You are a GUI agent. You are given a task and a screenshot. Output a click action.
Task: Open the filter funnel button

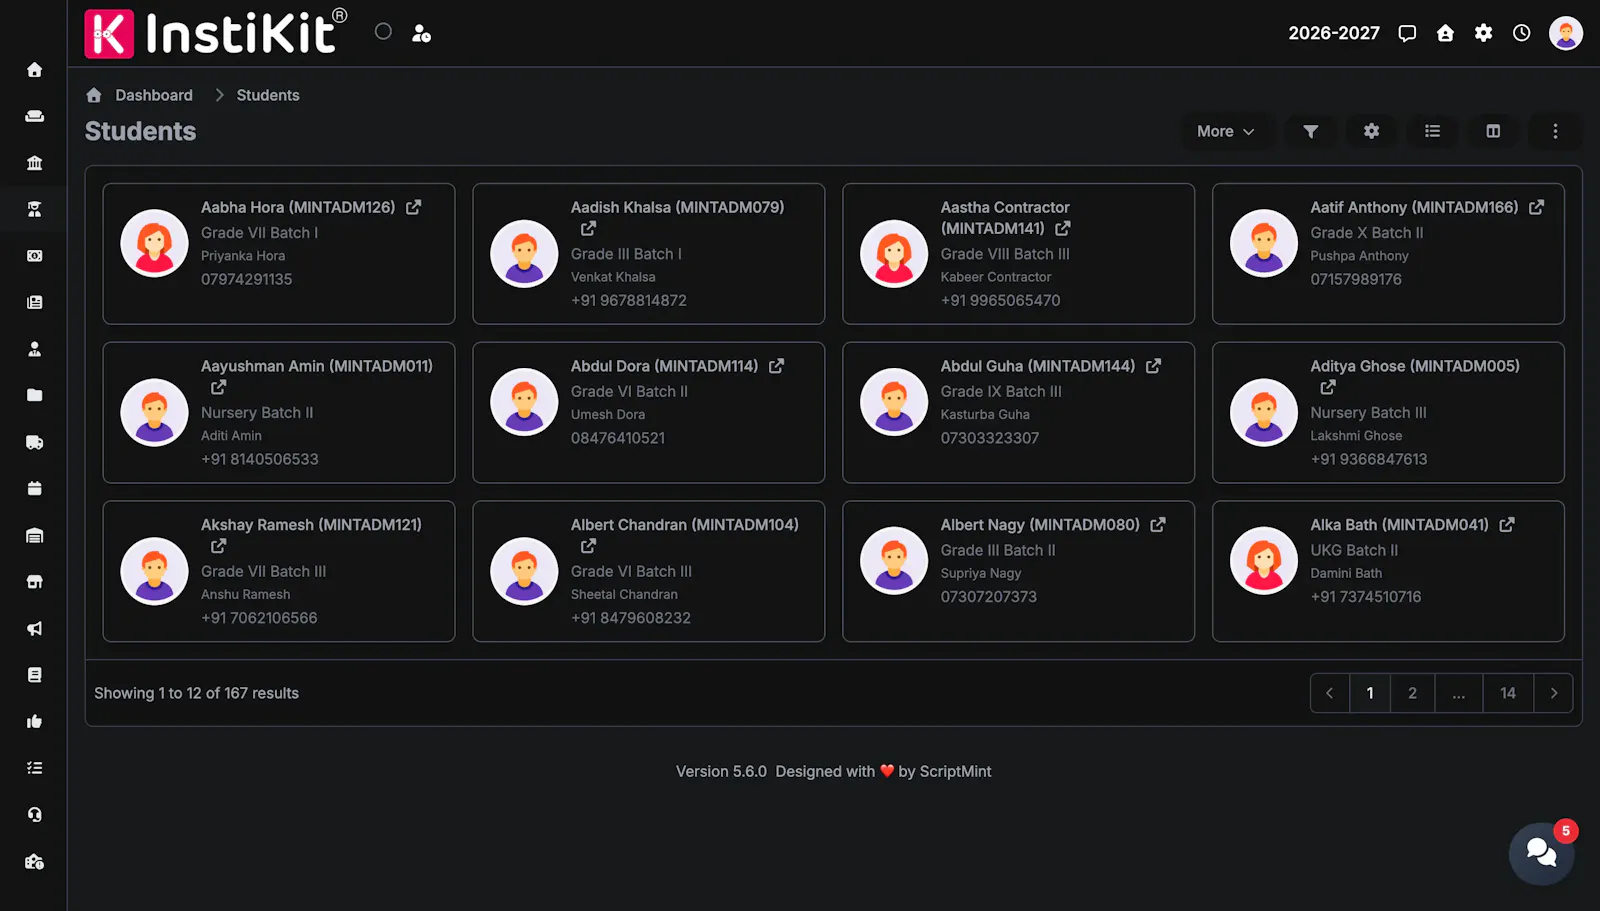(x=1310, y=131)
